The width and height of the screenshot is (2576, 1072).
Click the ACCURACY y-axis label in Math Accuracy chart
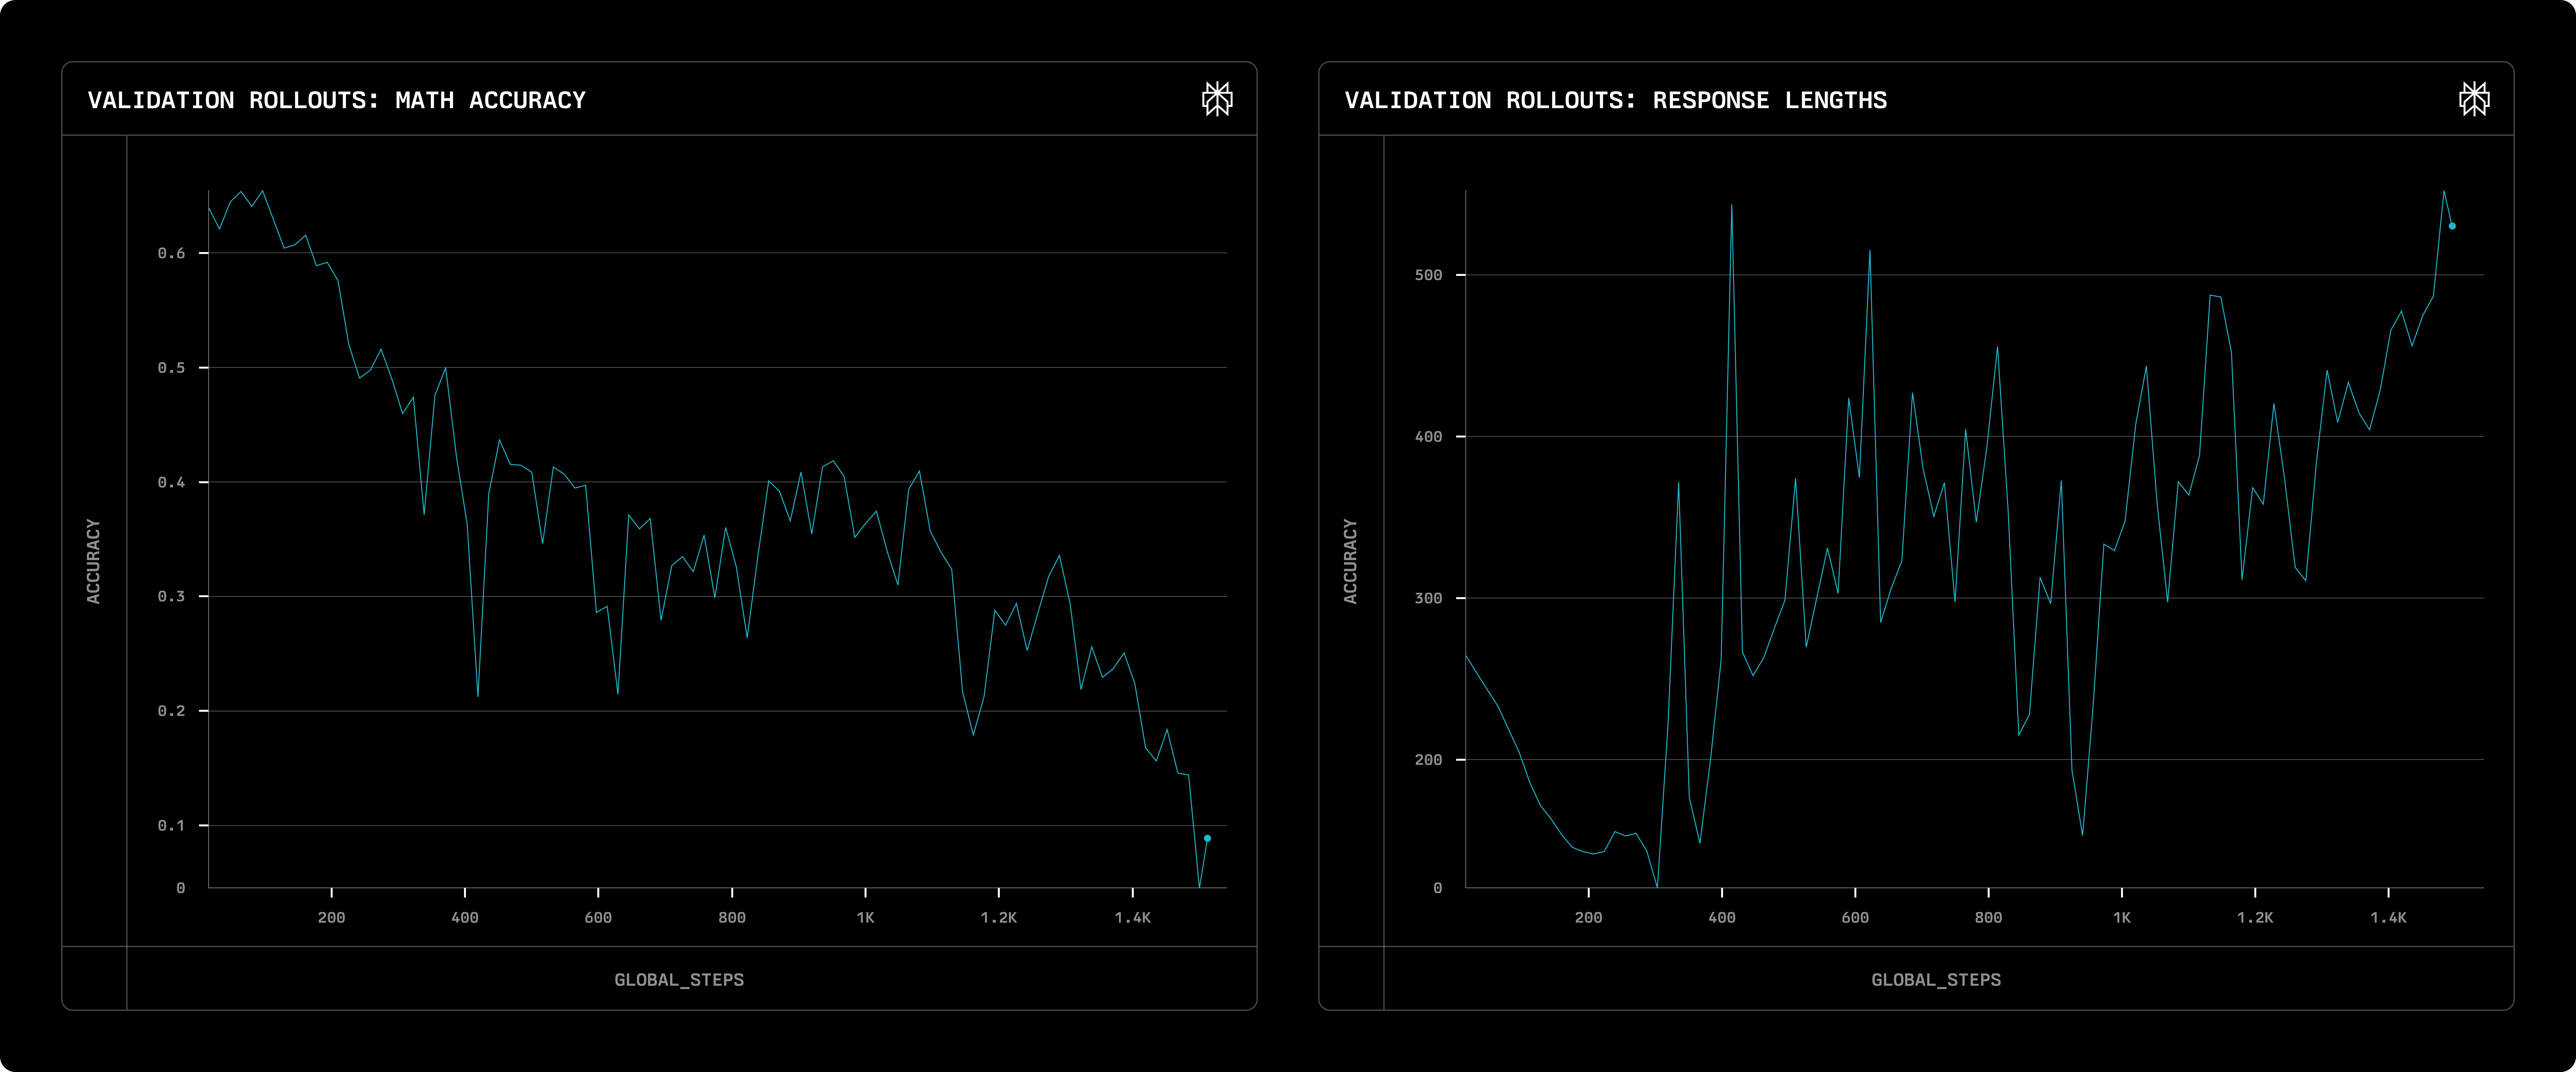(x=93, y=561)
